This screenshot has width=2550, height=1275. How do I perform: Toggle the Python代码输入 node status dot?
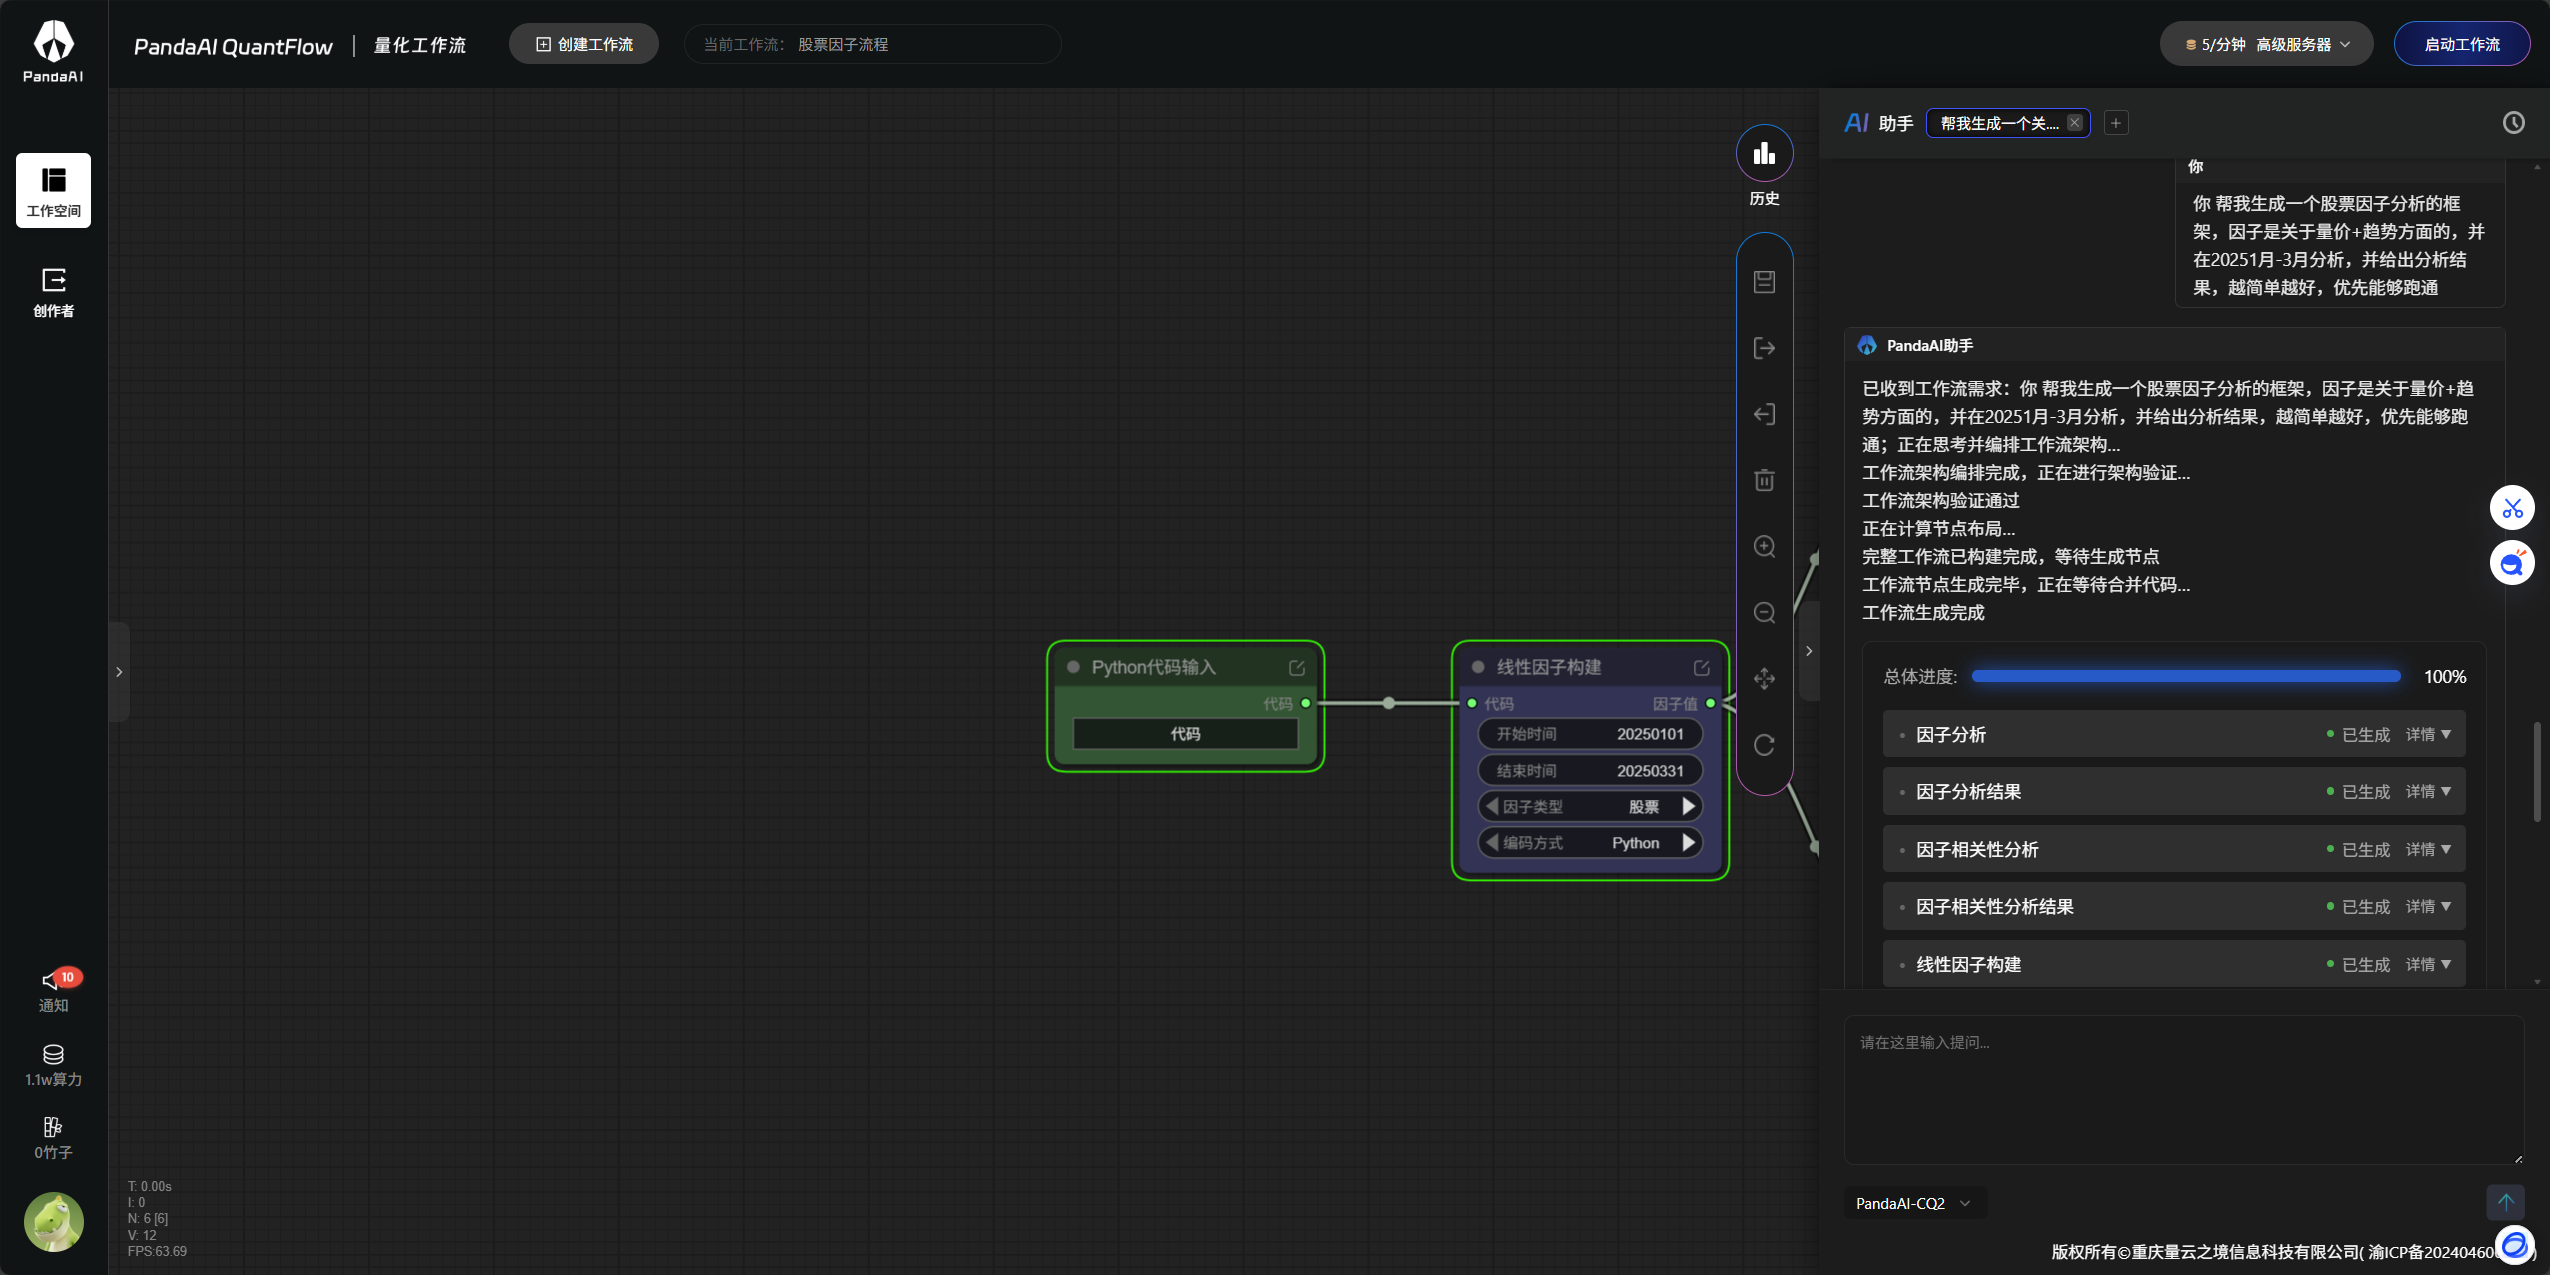tap(1073, 667)
